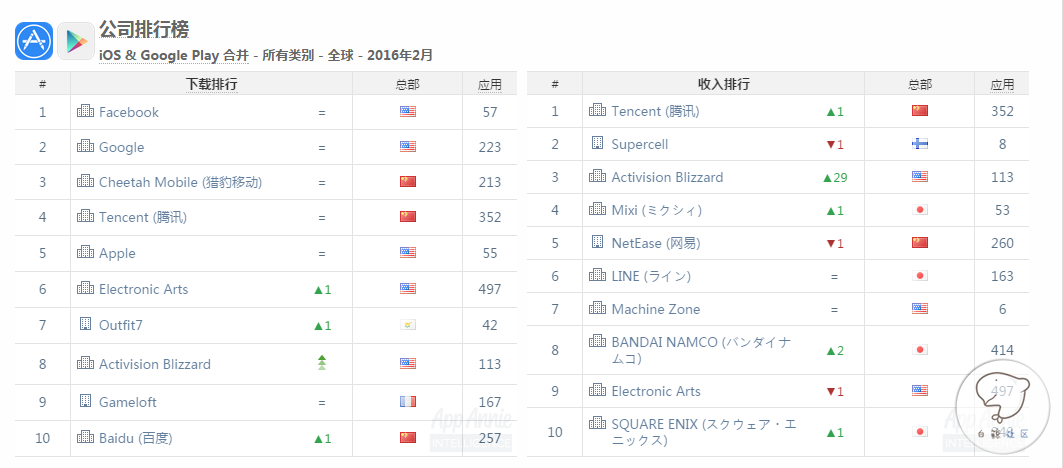The width and height of the screenshot is (1063, 468).
Task: Click the China flag next to Cheetah Mobile
Action: [x=407, y=182]
